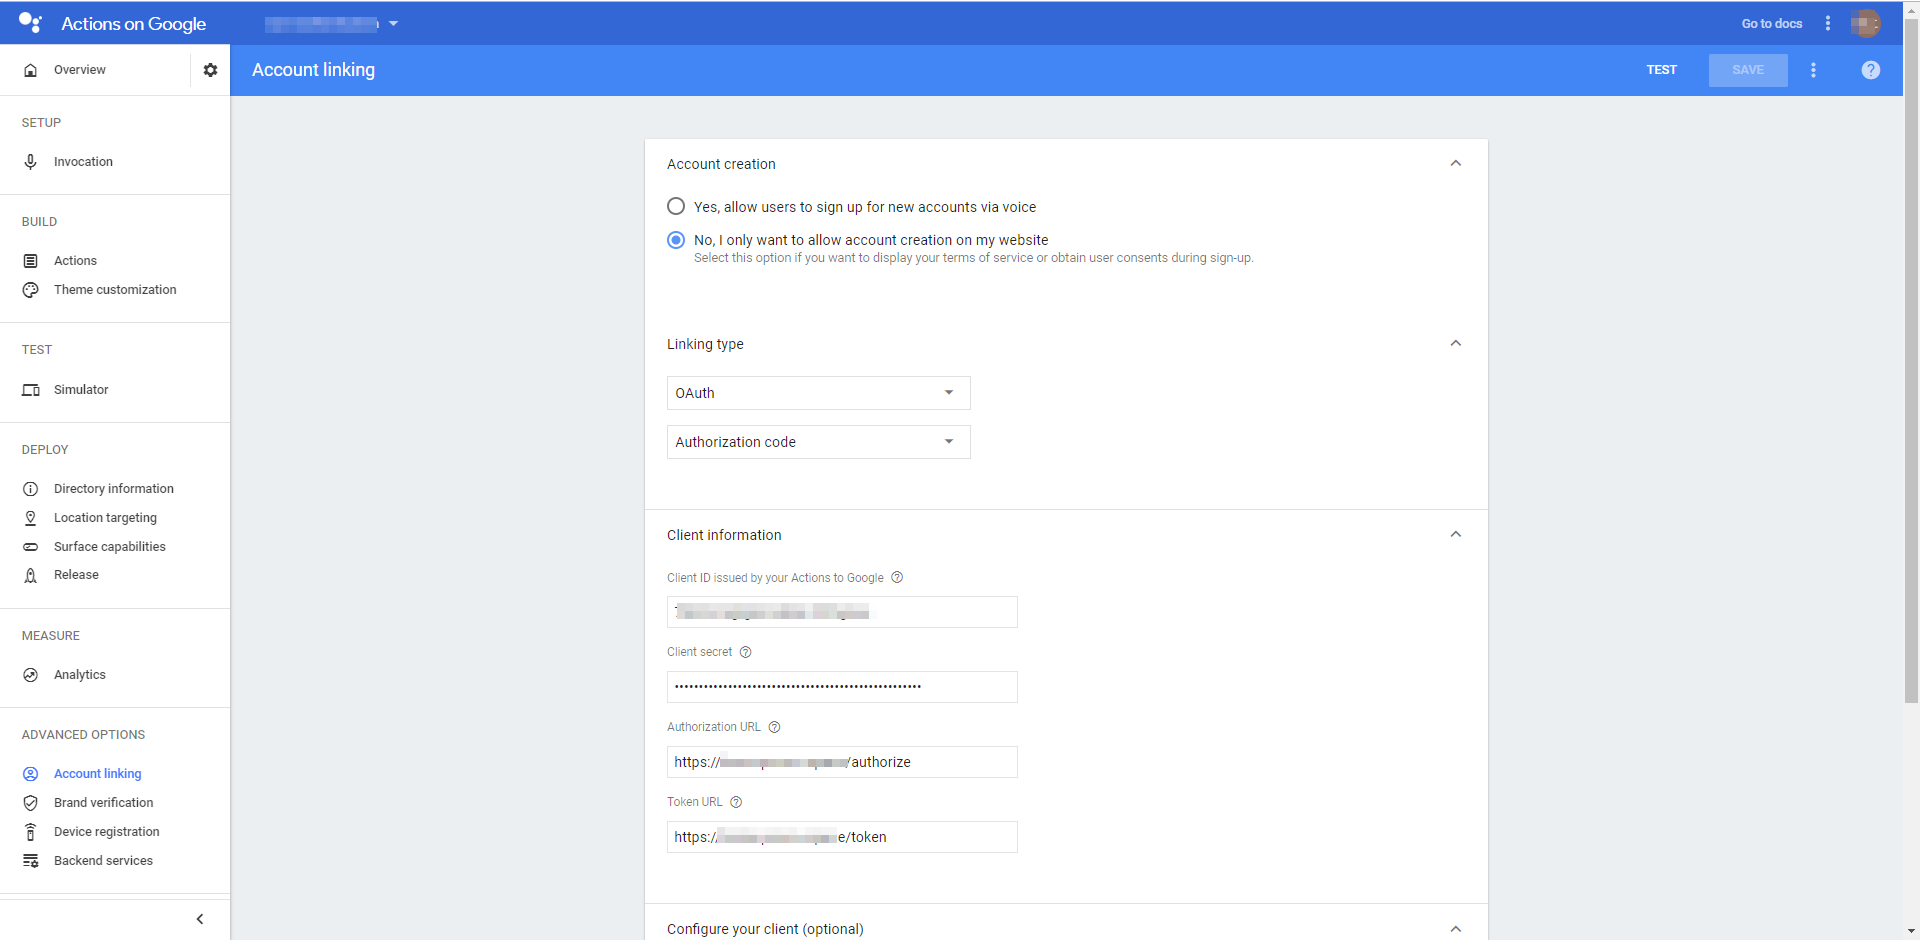Show help for Token URL field
Screen dimensions: 1920x940
tap(736, 802)
